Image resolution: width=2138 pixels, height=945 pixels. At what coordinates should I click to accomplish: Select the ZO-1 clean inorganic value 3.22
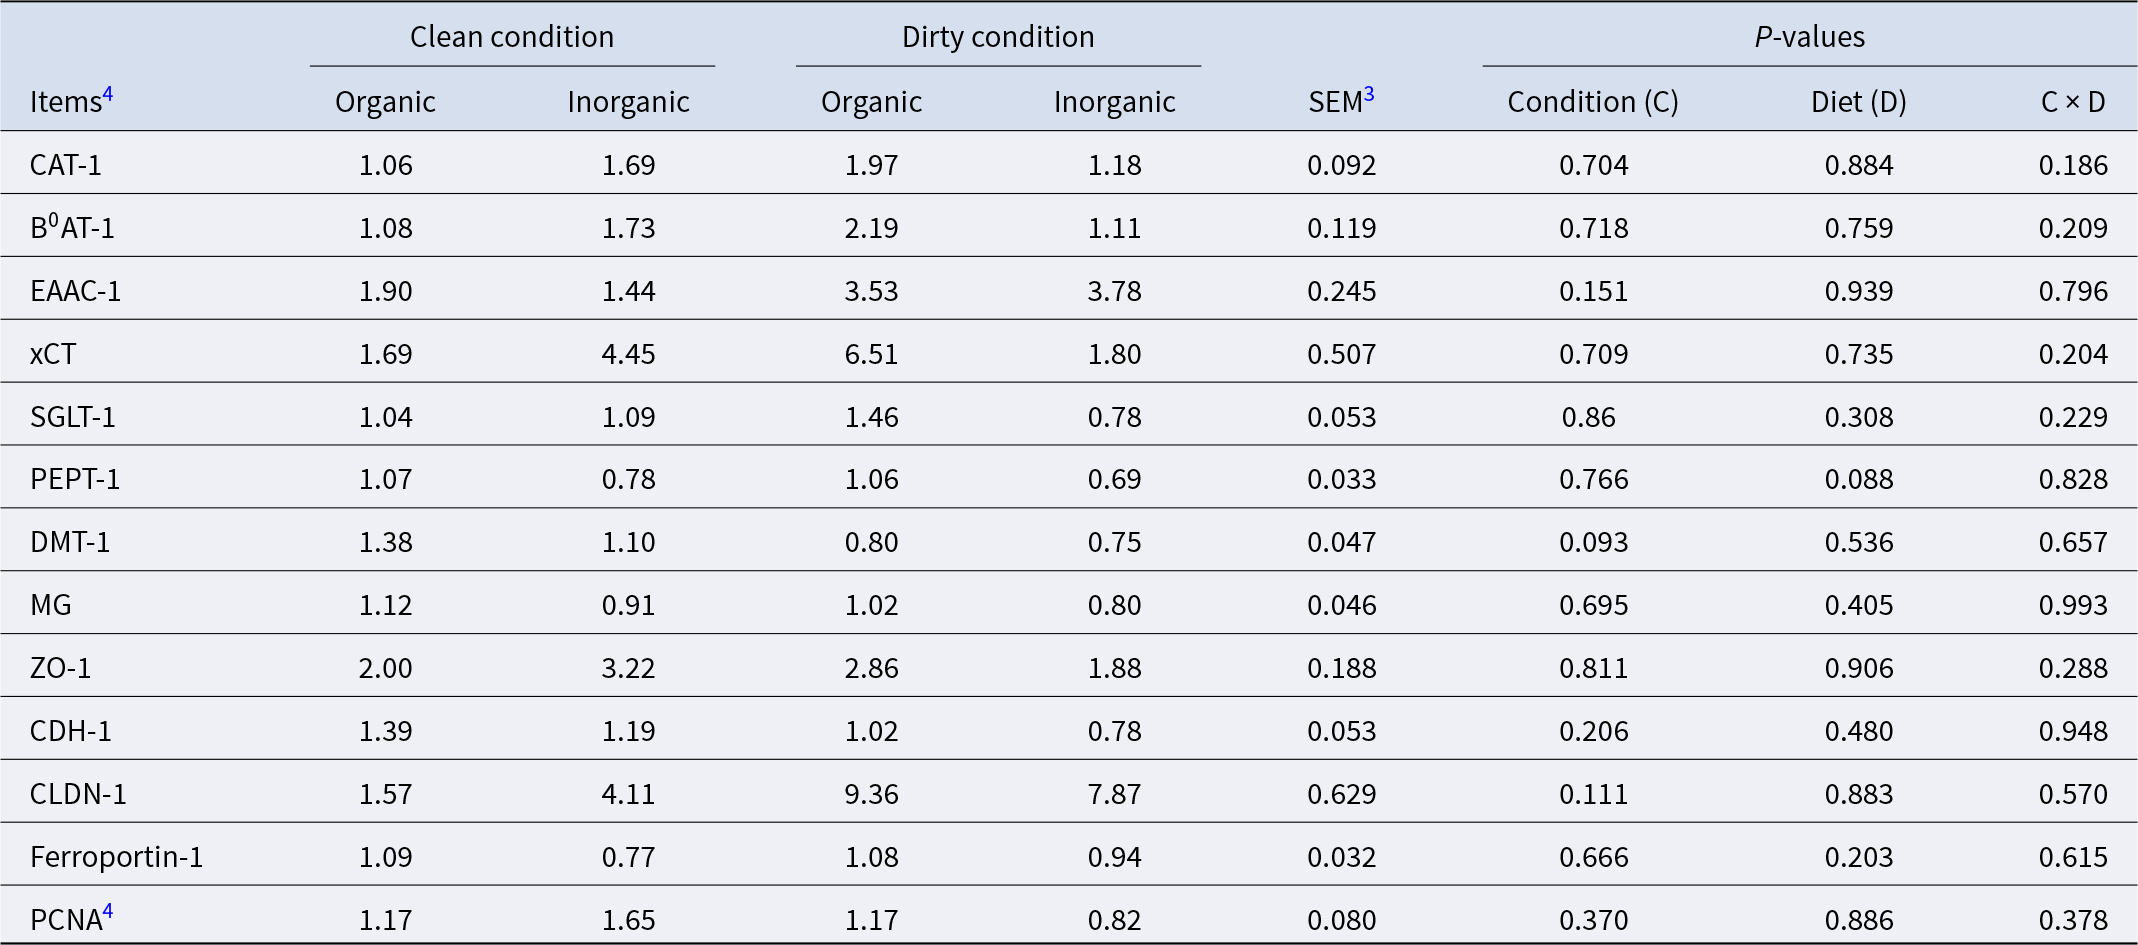pyautogui.click(x=628, y=668)
